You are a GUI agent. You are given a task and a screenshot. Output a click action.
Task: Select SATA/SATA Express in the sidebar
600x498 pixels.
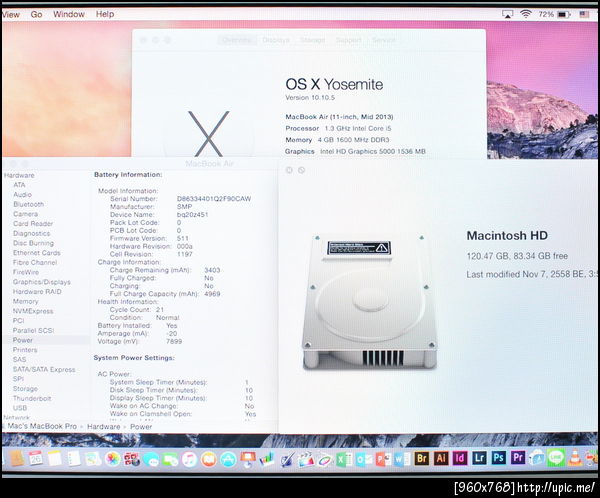(x=44, y=369)
